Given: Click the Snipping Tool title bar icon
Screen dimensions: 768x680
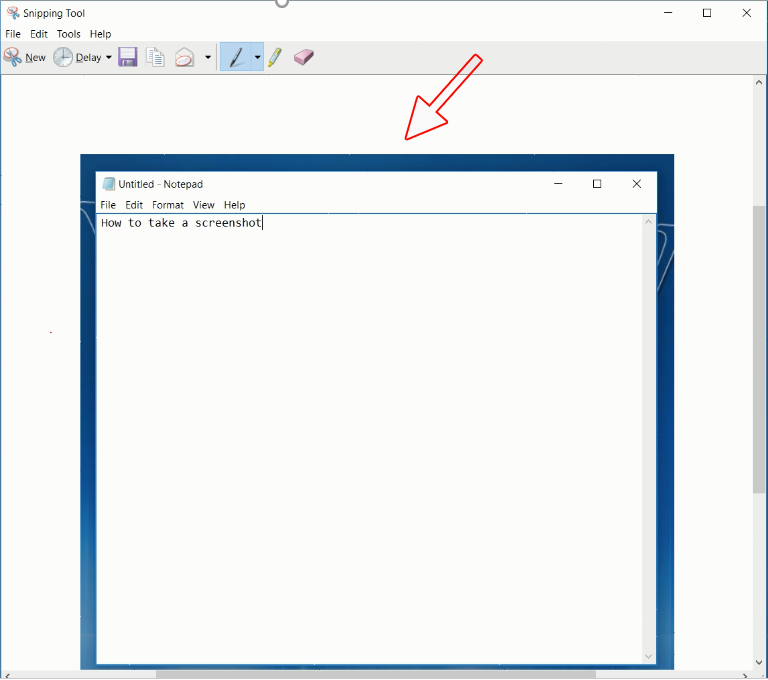Looking at the screenshot, I should 13,13.
